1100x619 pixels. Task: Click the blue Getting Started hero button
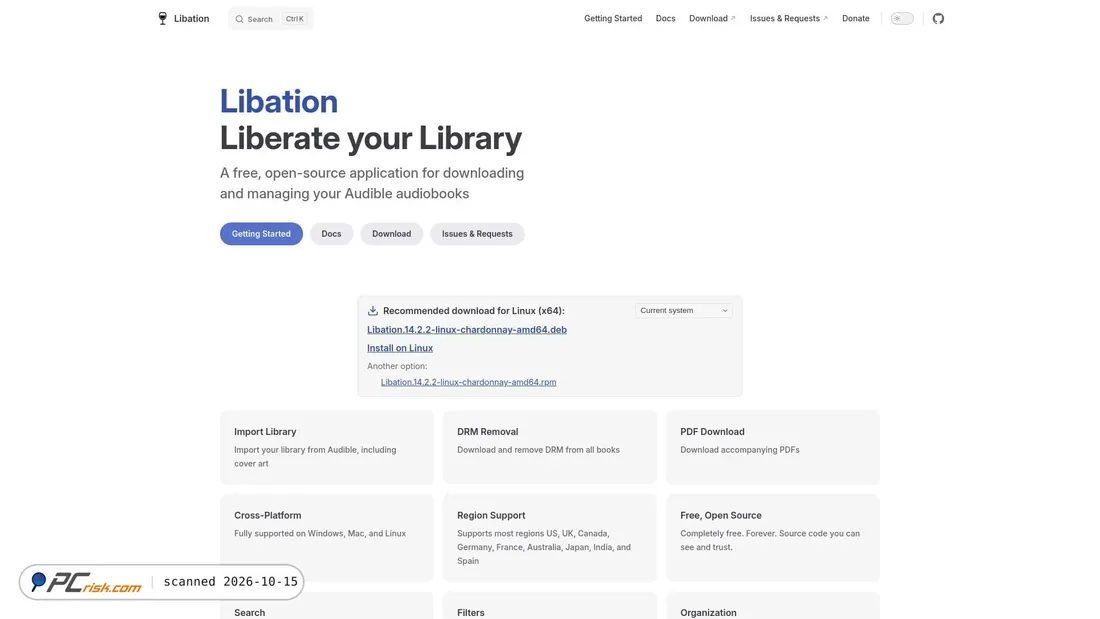261,234
